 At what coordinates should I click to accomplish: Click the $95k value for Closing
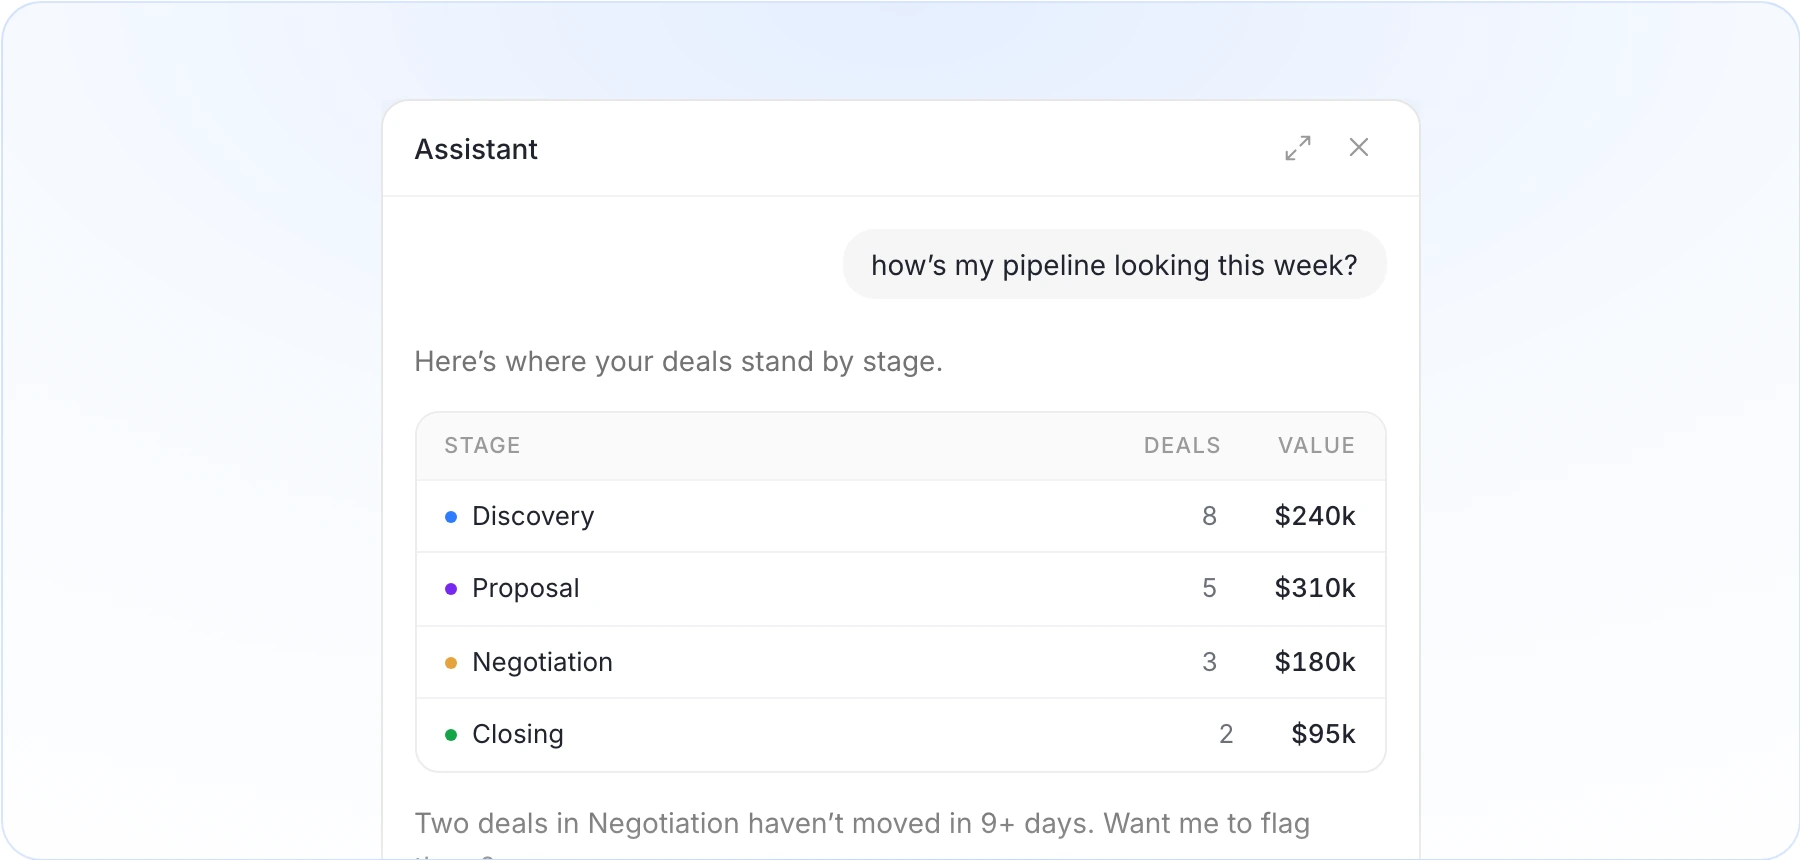[x=1323, y=734]
